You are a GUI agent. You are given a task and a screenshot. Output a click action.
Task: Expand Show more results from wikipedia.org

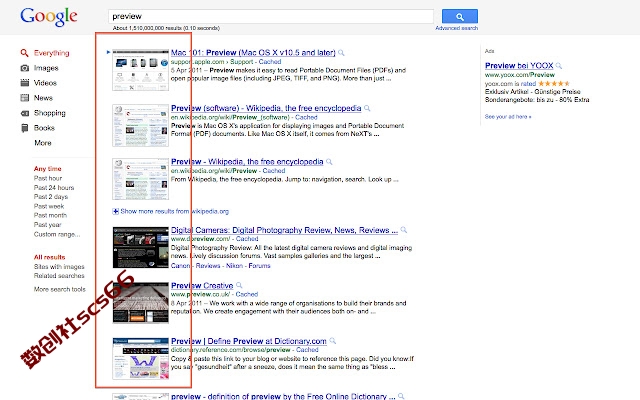coord(175,211)
